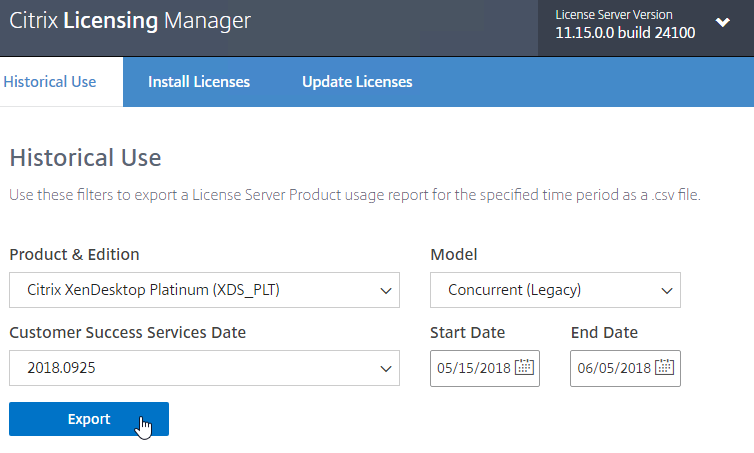
Task: Expand the License Server Version chevron
Action: (x=722, y=22)
